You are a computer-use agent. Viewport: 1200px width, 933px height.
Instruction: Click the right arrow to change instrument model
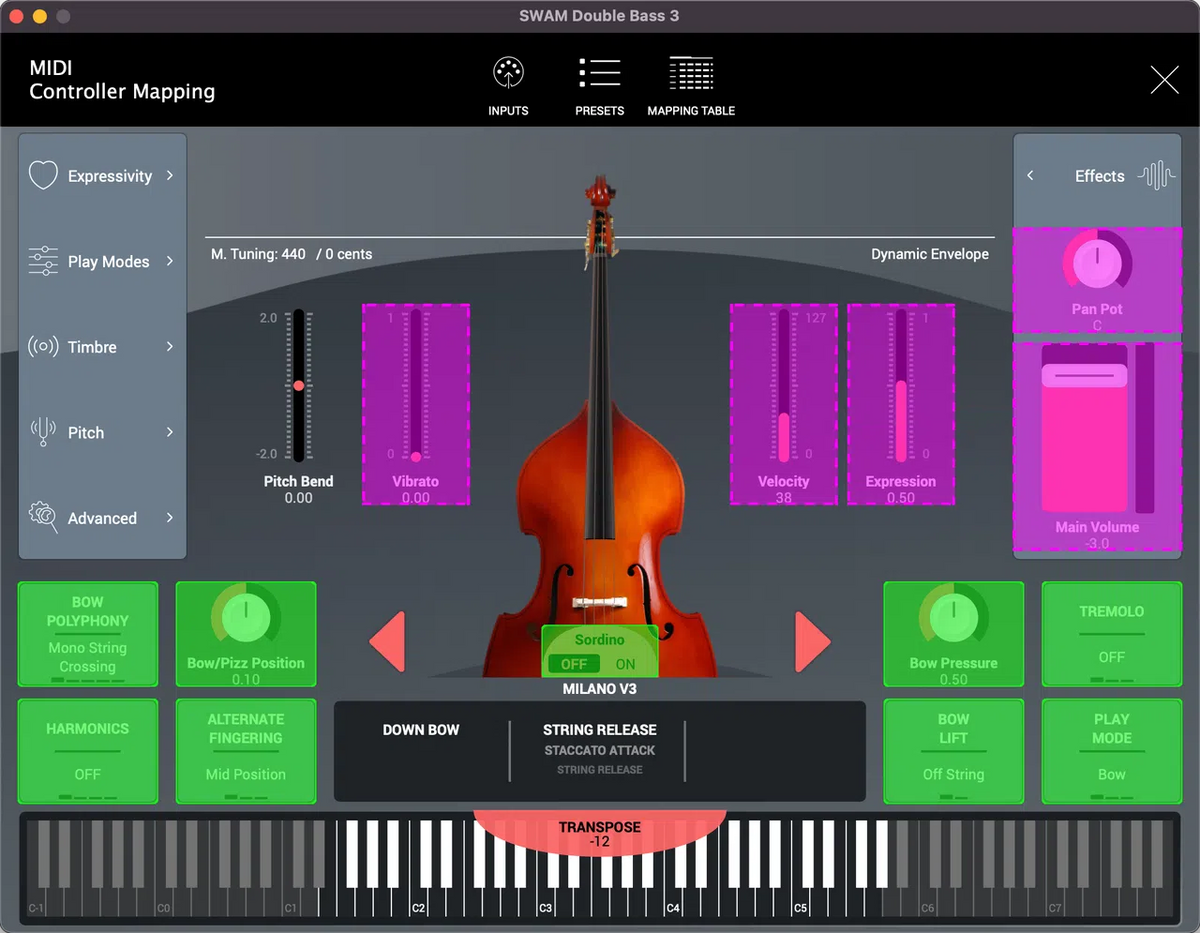811,642
